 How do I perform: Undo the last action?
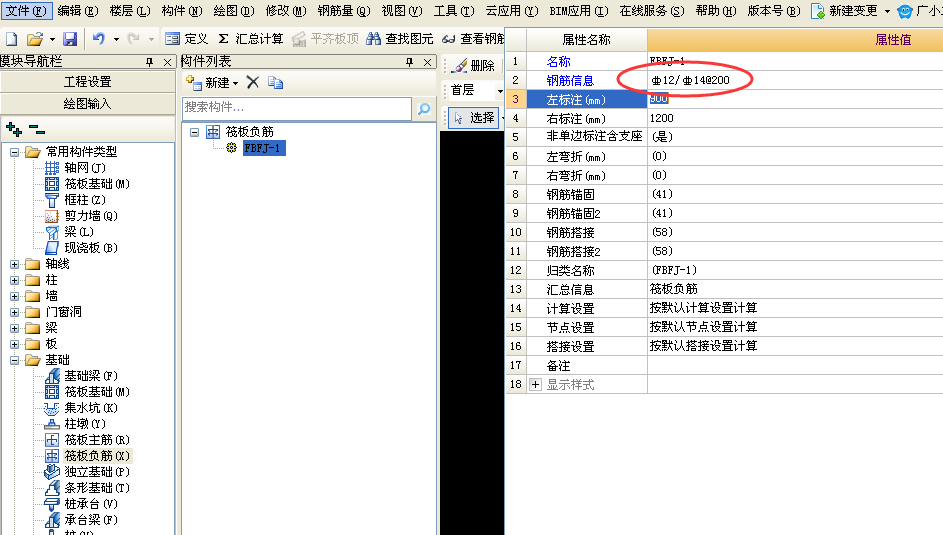[x=99, y=39]
